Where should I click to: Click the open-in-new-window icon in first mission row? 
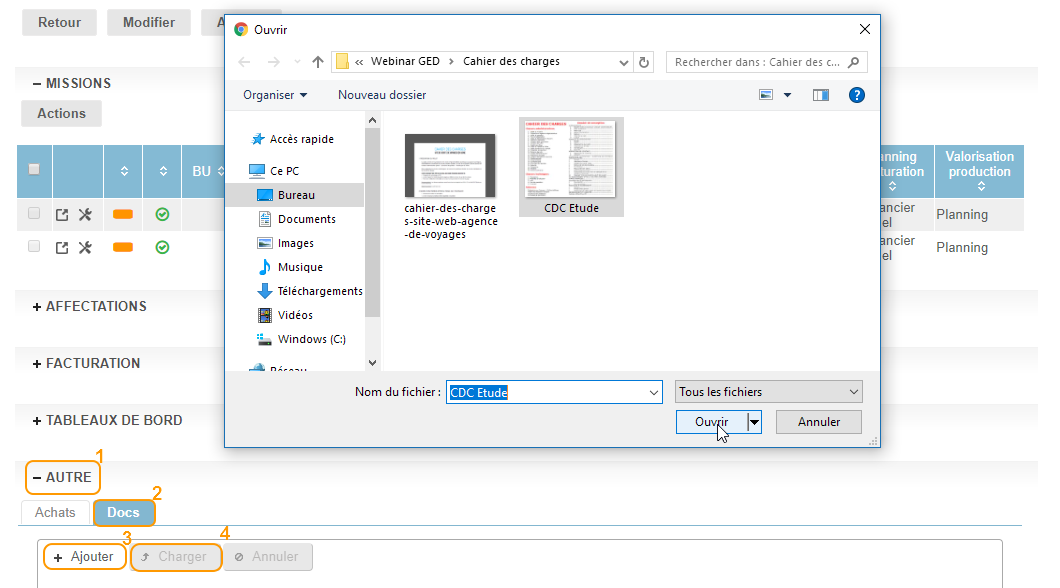[62, 214]
